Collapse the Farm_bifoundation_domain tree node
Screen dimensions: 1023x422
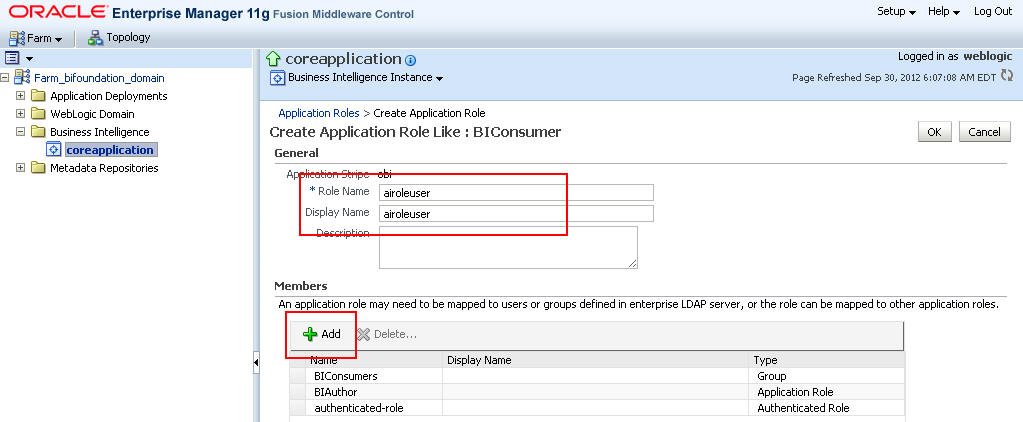5,78
